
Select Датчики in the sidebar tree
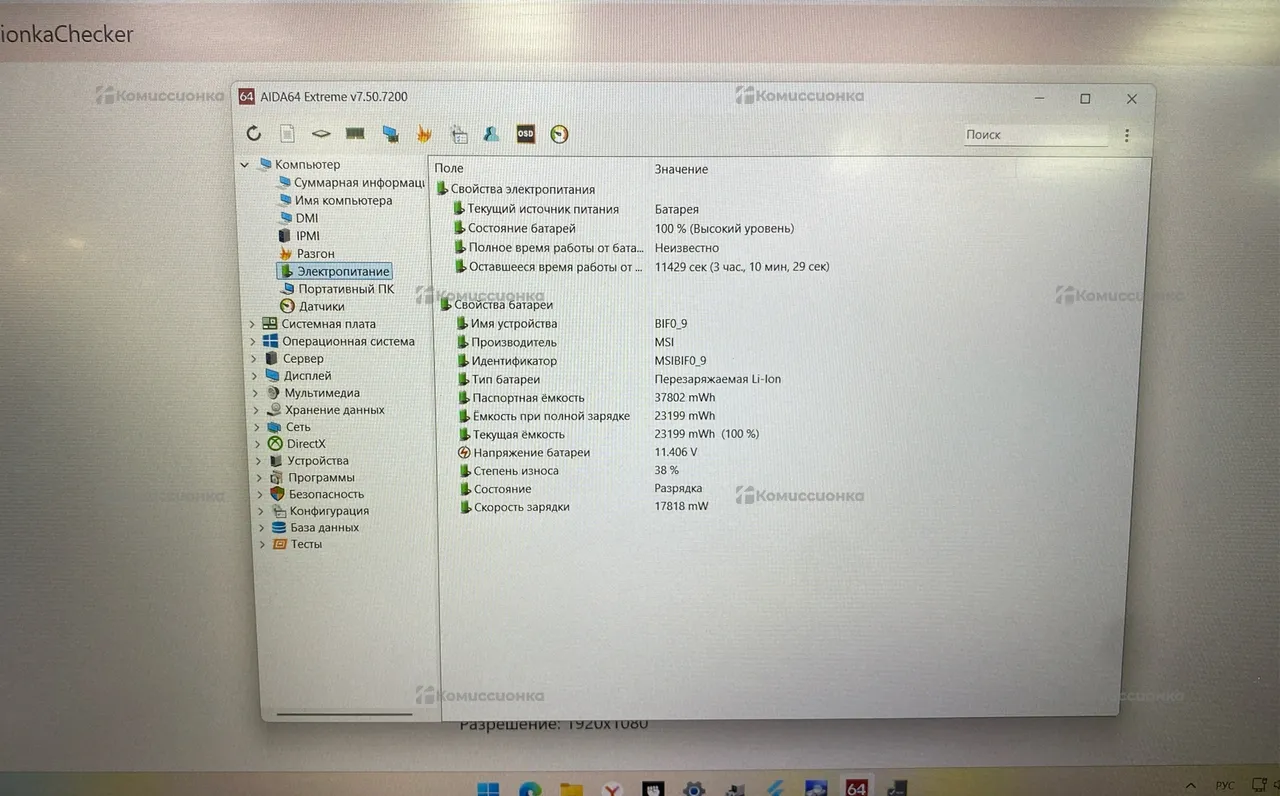pyautogui.click(x=321, y=307)
